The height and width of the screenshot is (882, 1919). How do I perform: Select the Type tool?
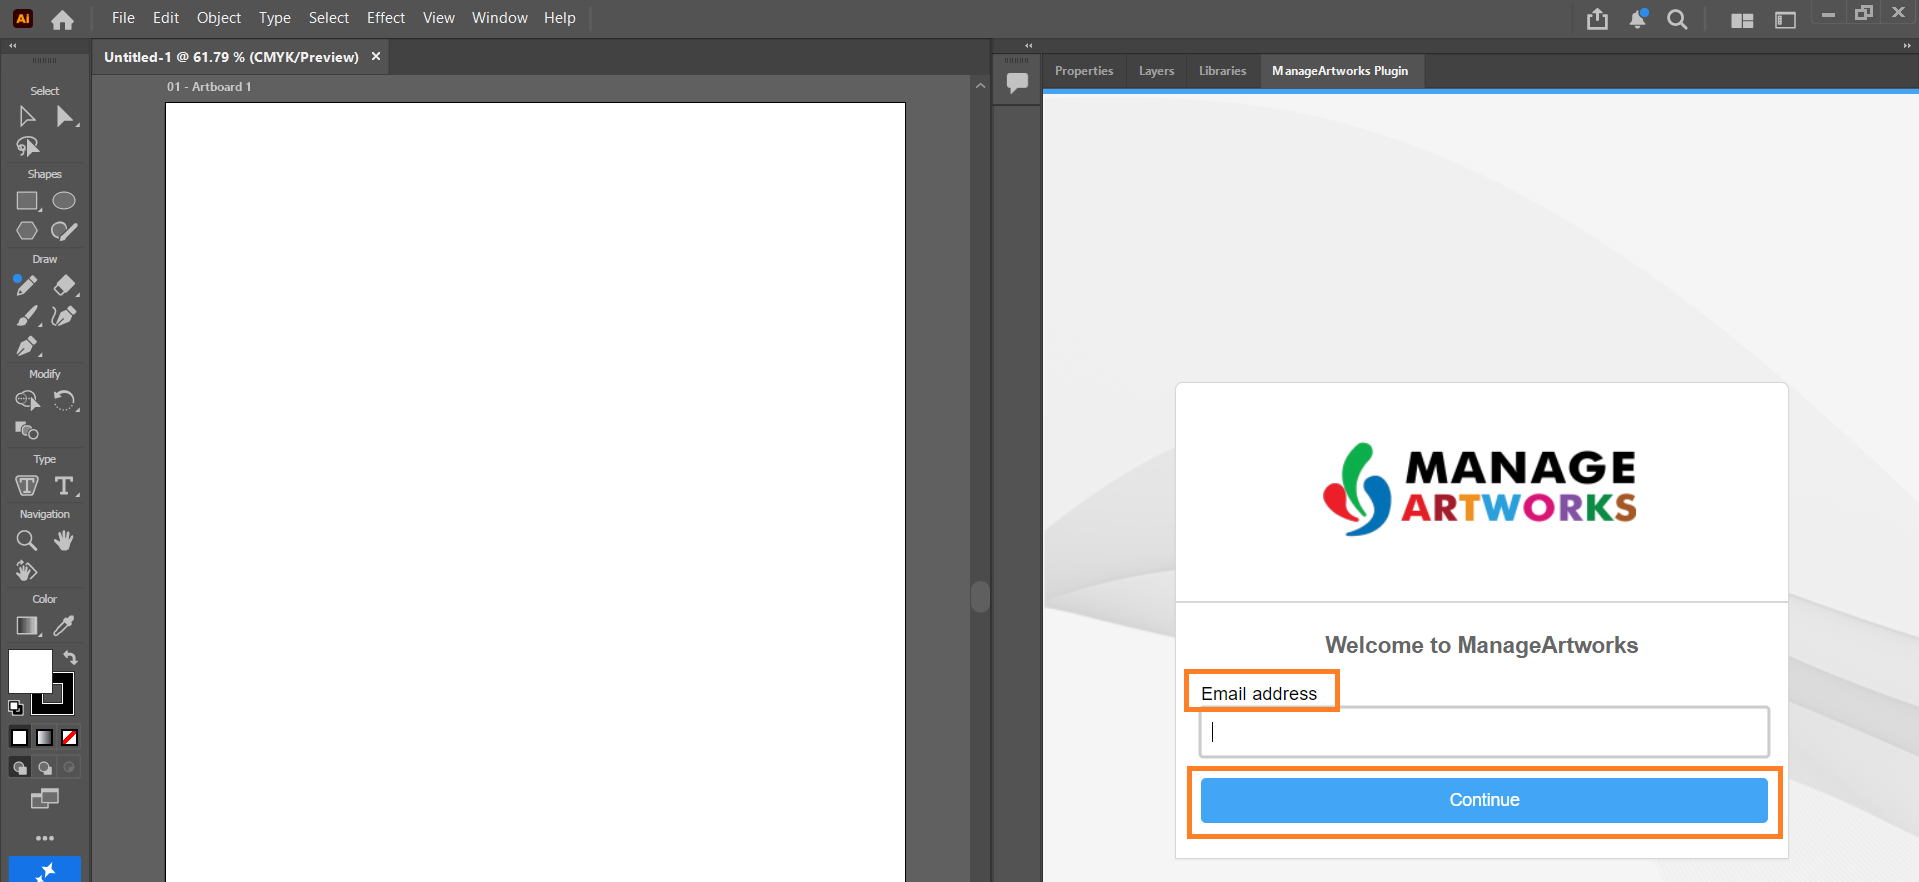[x=65, y=486]
